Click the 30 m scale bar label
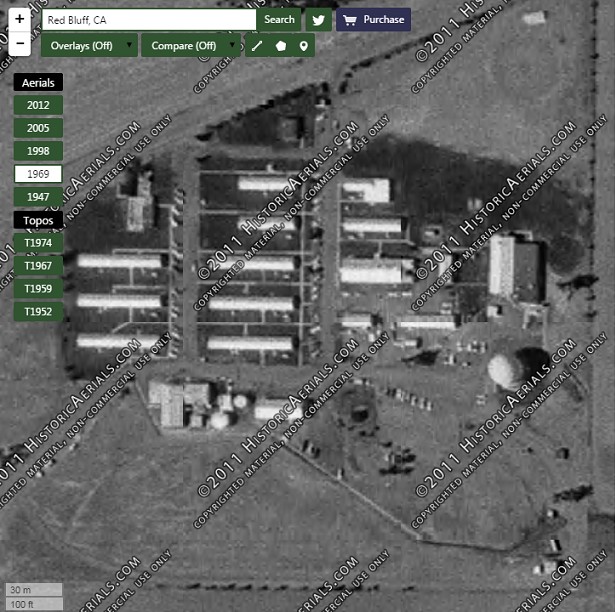This screenshot has width=615, height=612. coord(34,590)
